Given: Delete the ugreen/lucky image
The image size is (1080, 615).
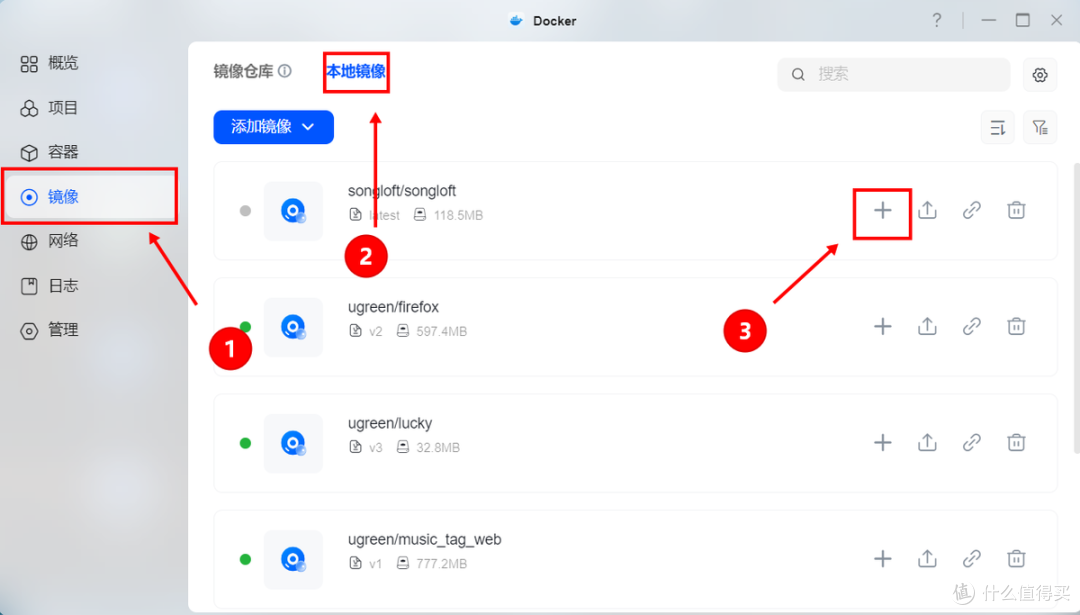Looking at the screenshot, I should (x=1016, y=442).
